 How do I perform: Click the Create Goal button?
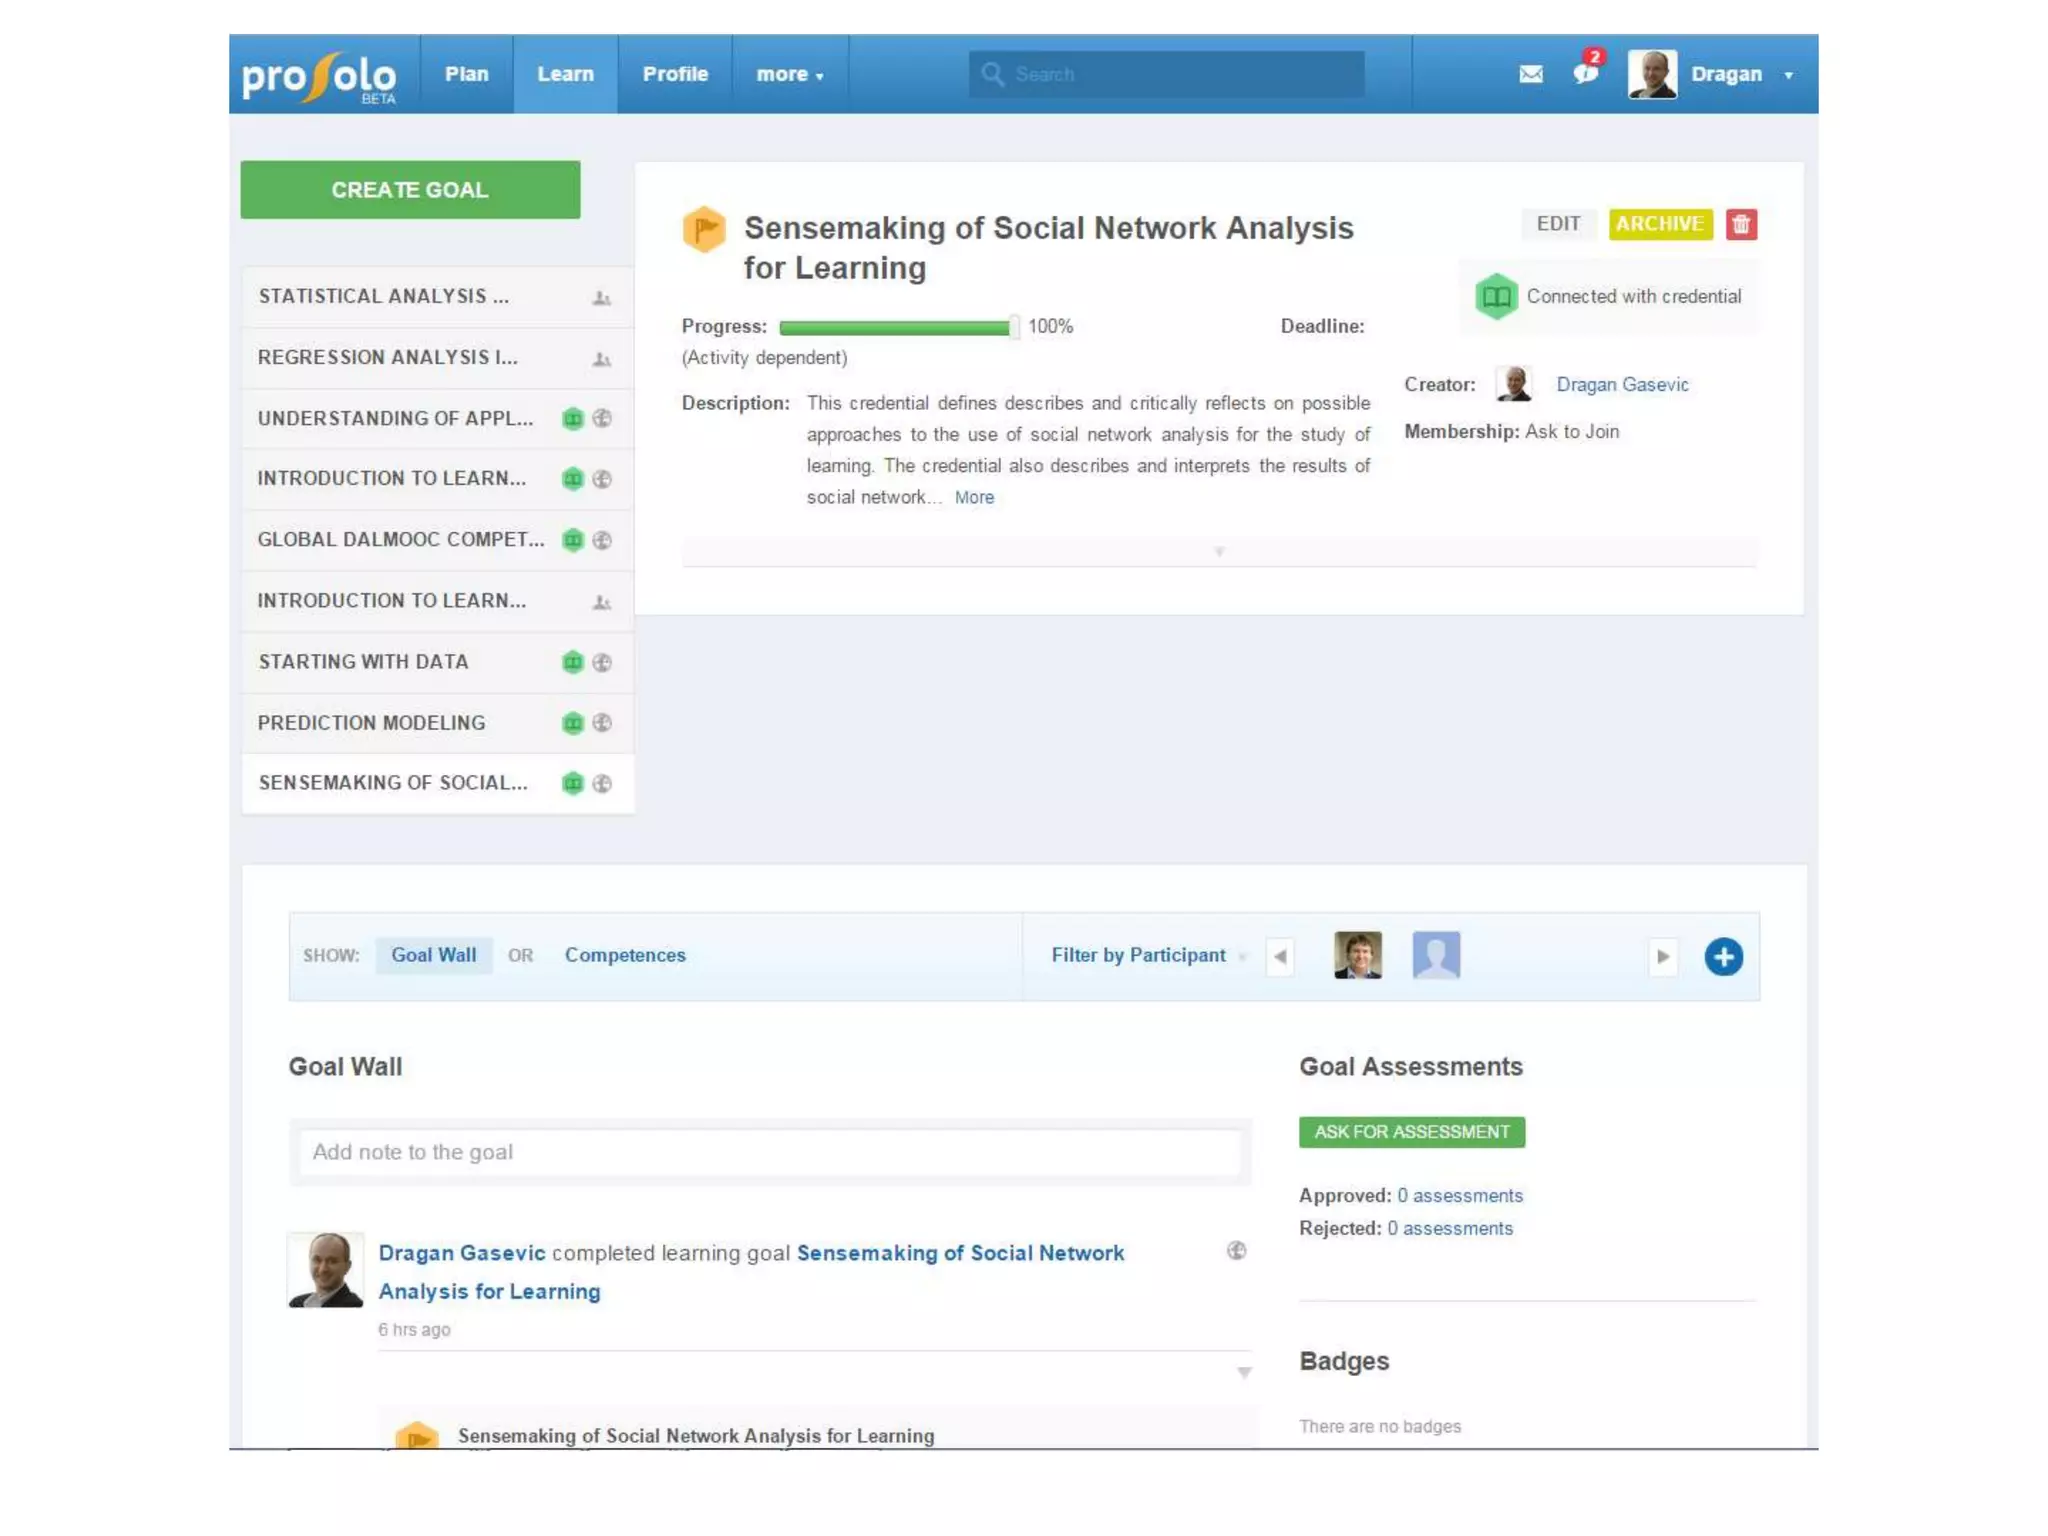tap(410, 190)
